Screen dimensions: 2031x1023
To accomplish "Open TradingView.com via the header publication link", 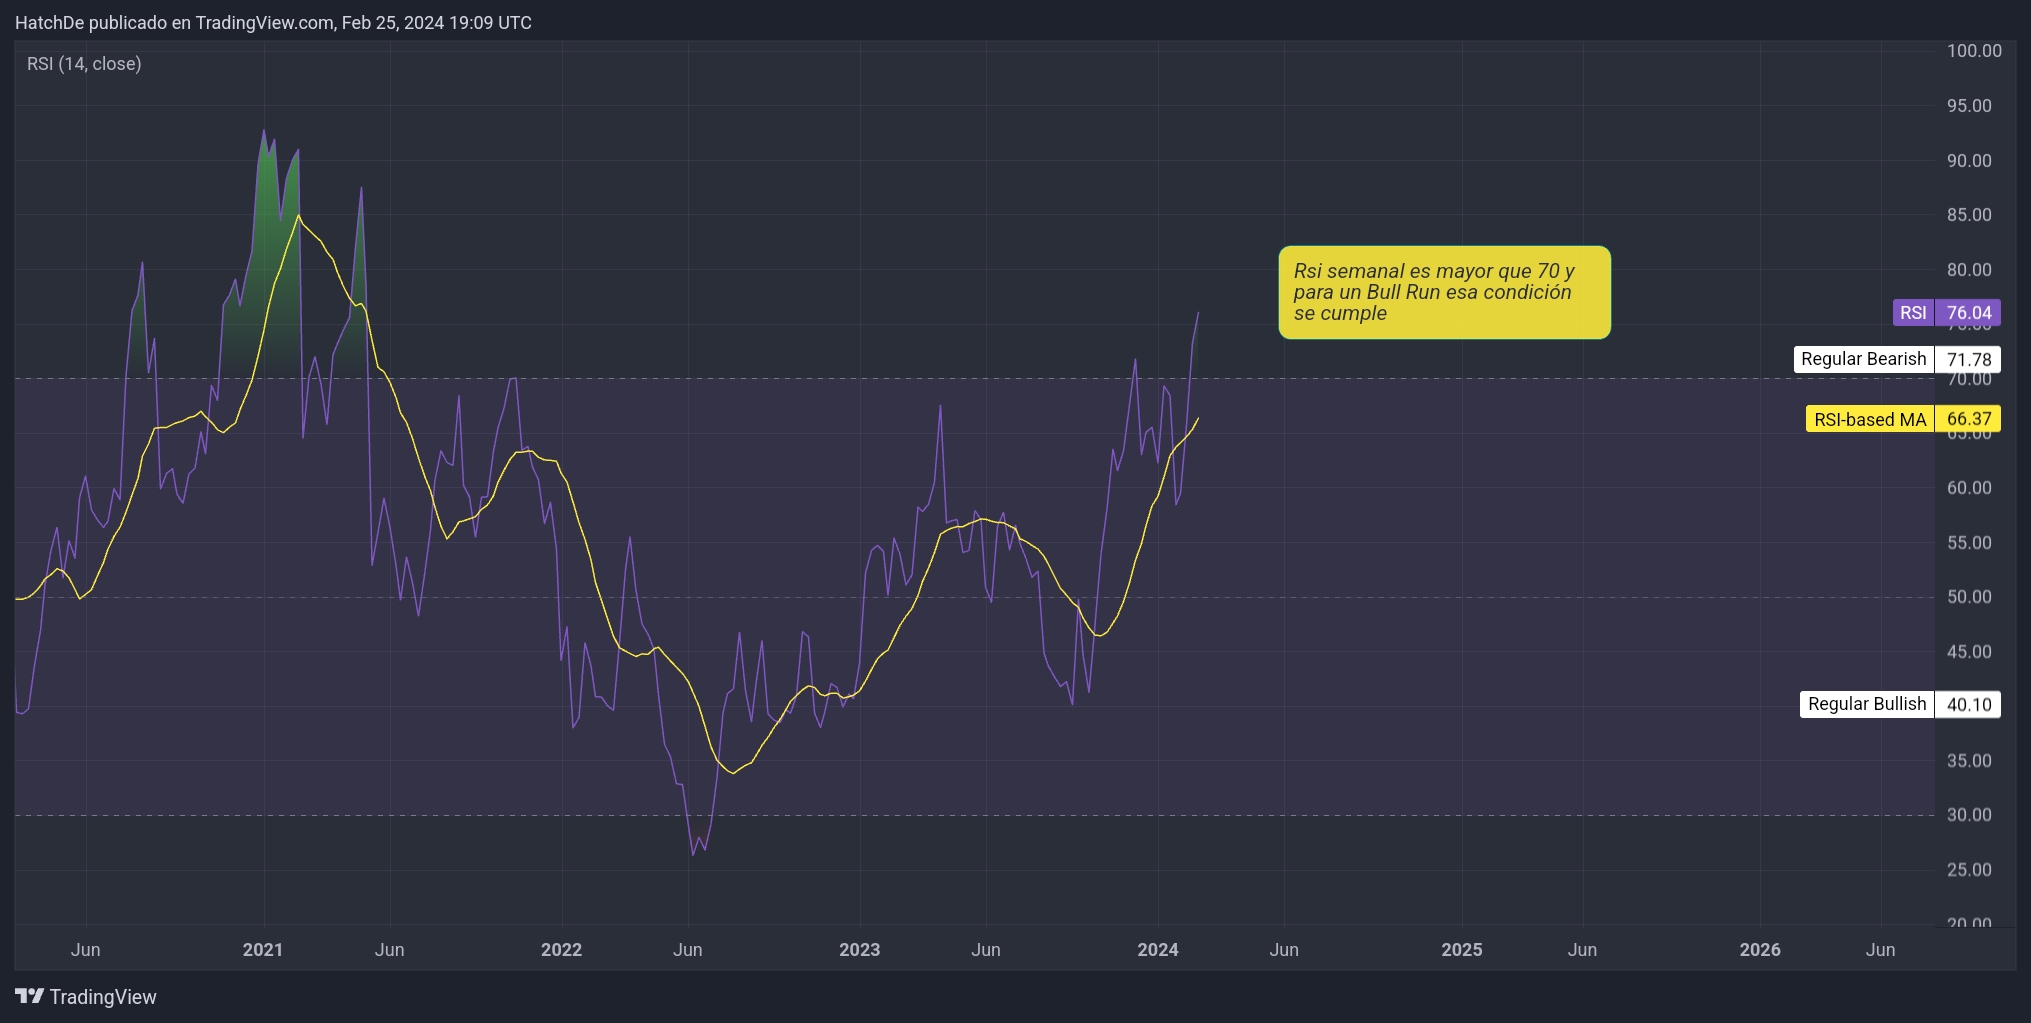I will coord(262,22).
